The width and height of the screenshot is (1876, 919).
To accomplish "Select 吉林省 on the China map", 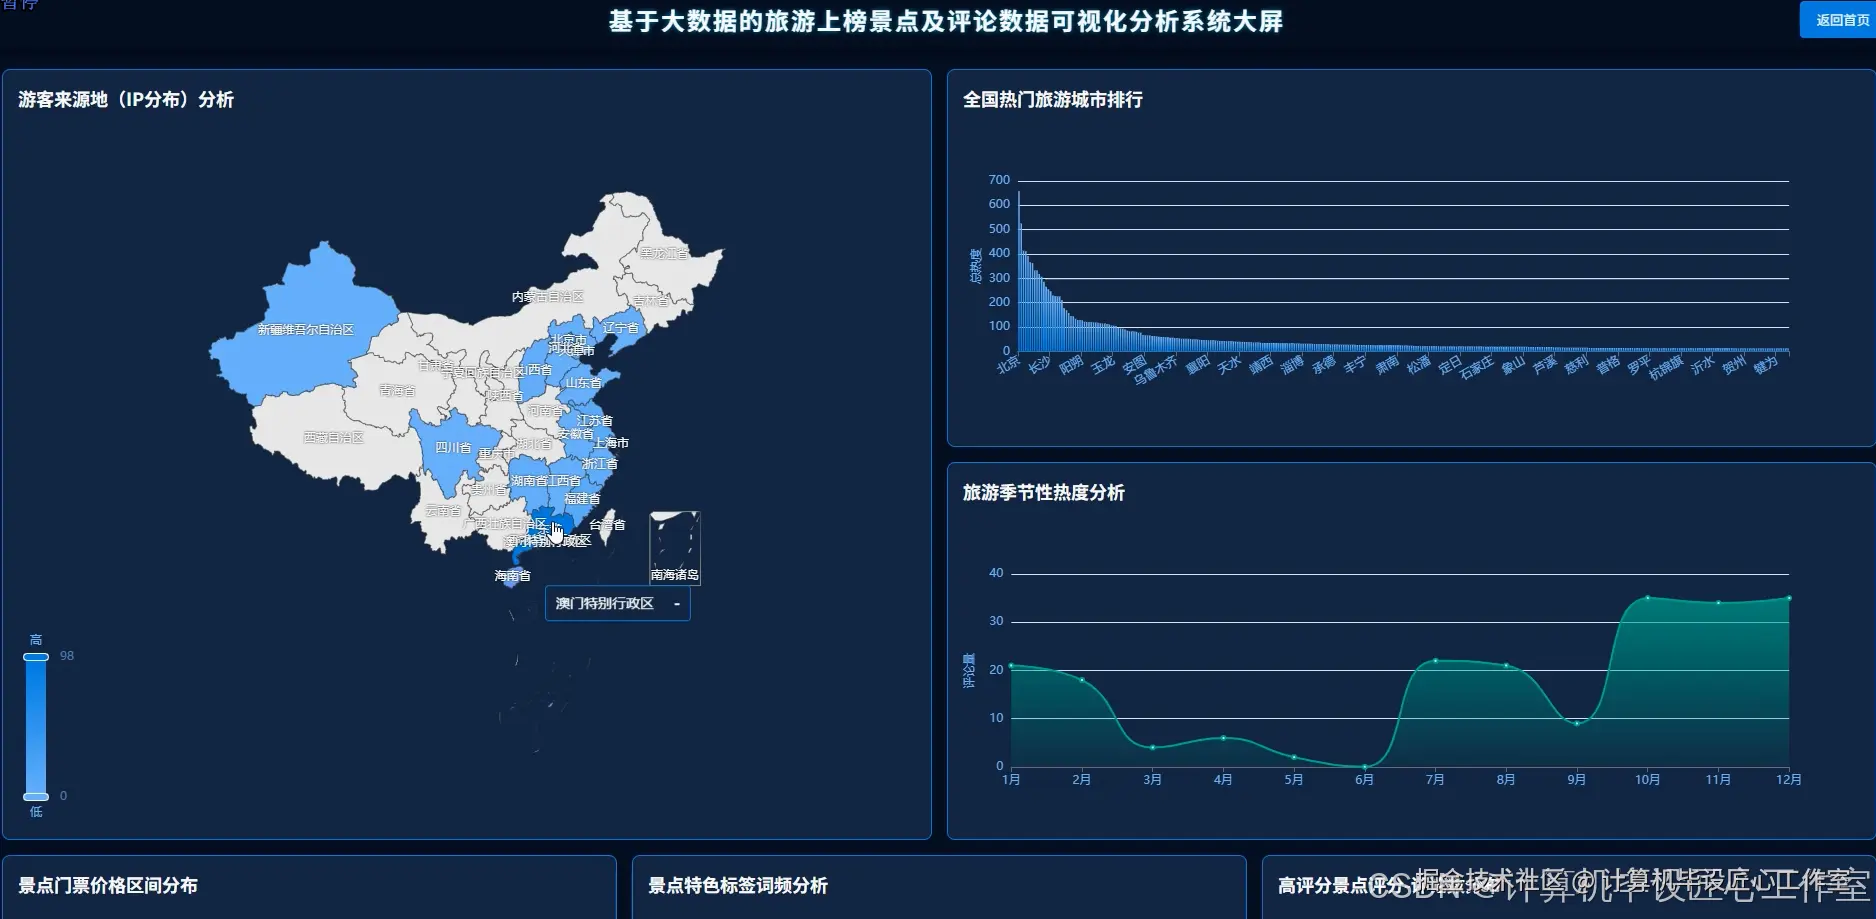I will tap(651, 301).
